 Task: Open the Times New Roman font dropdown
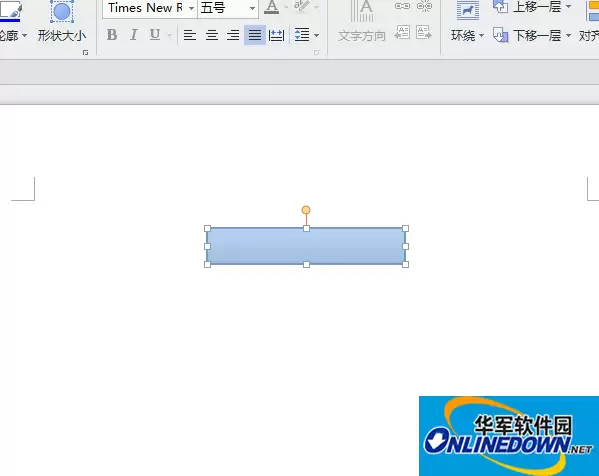tap(191, 8)
